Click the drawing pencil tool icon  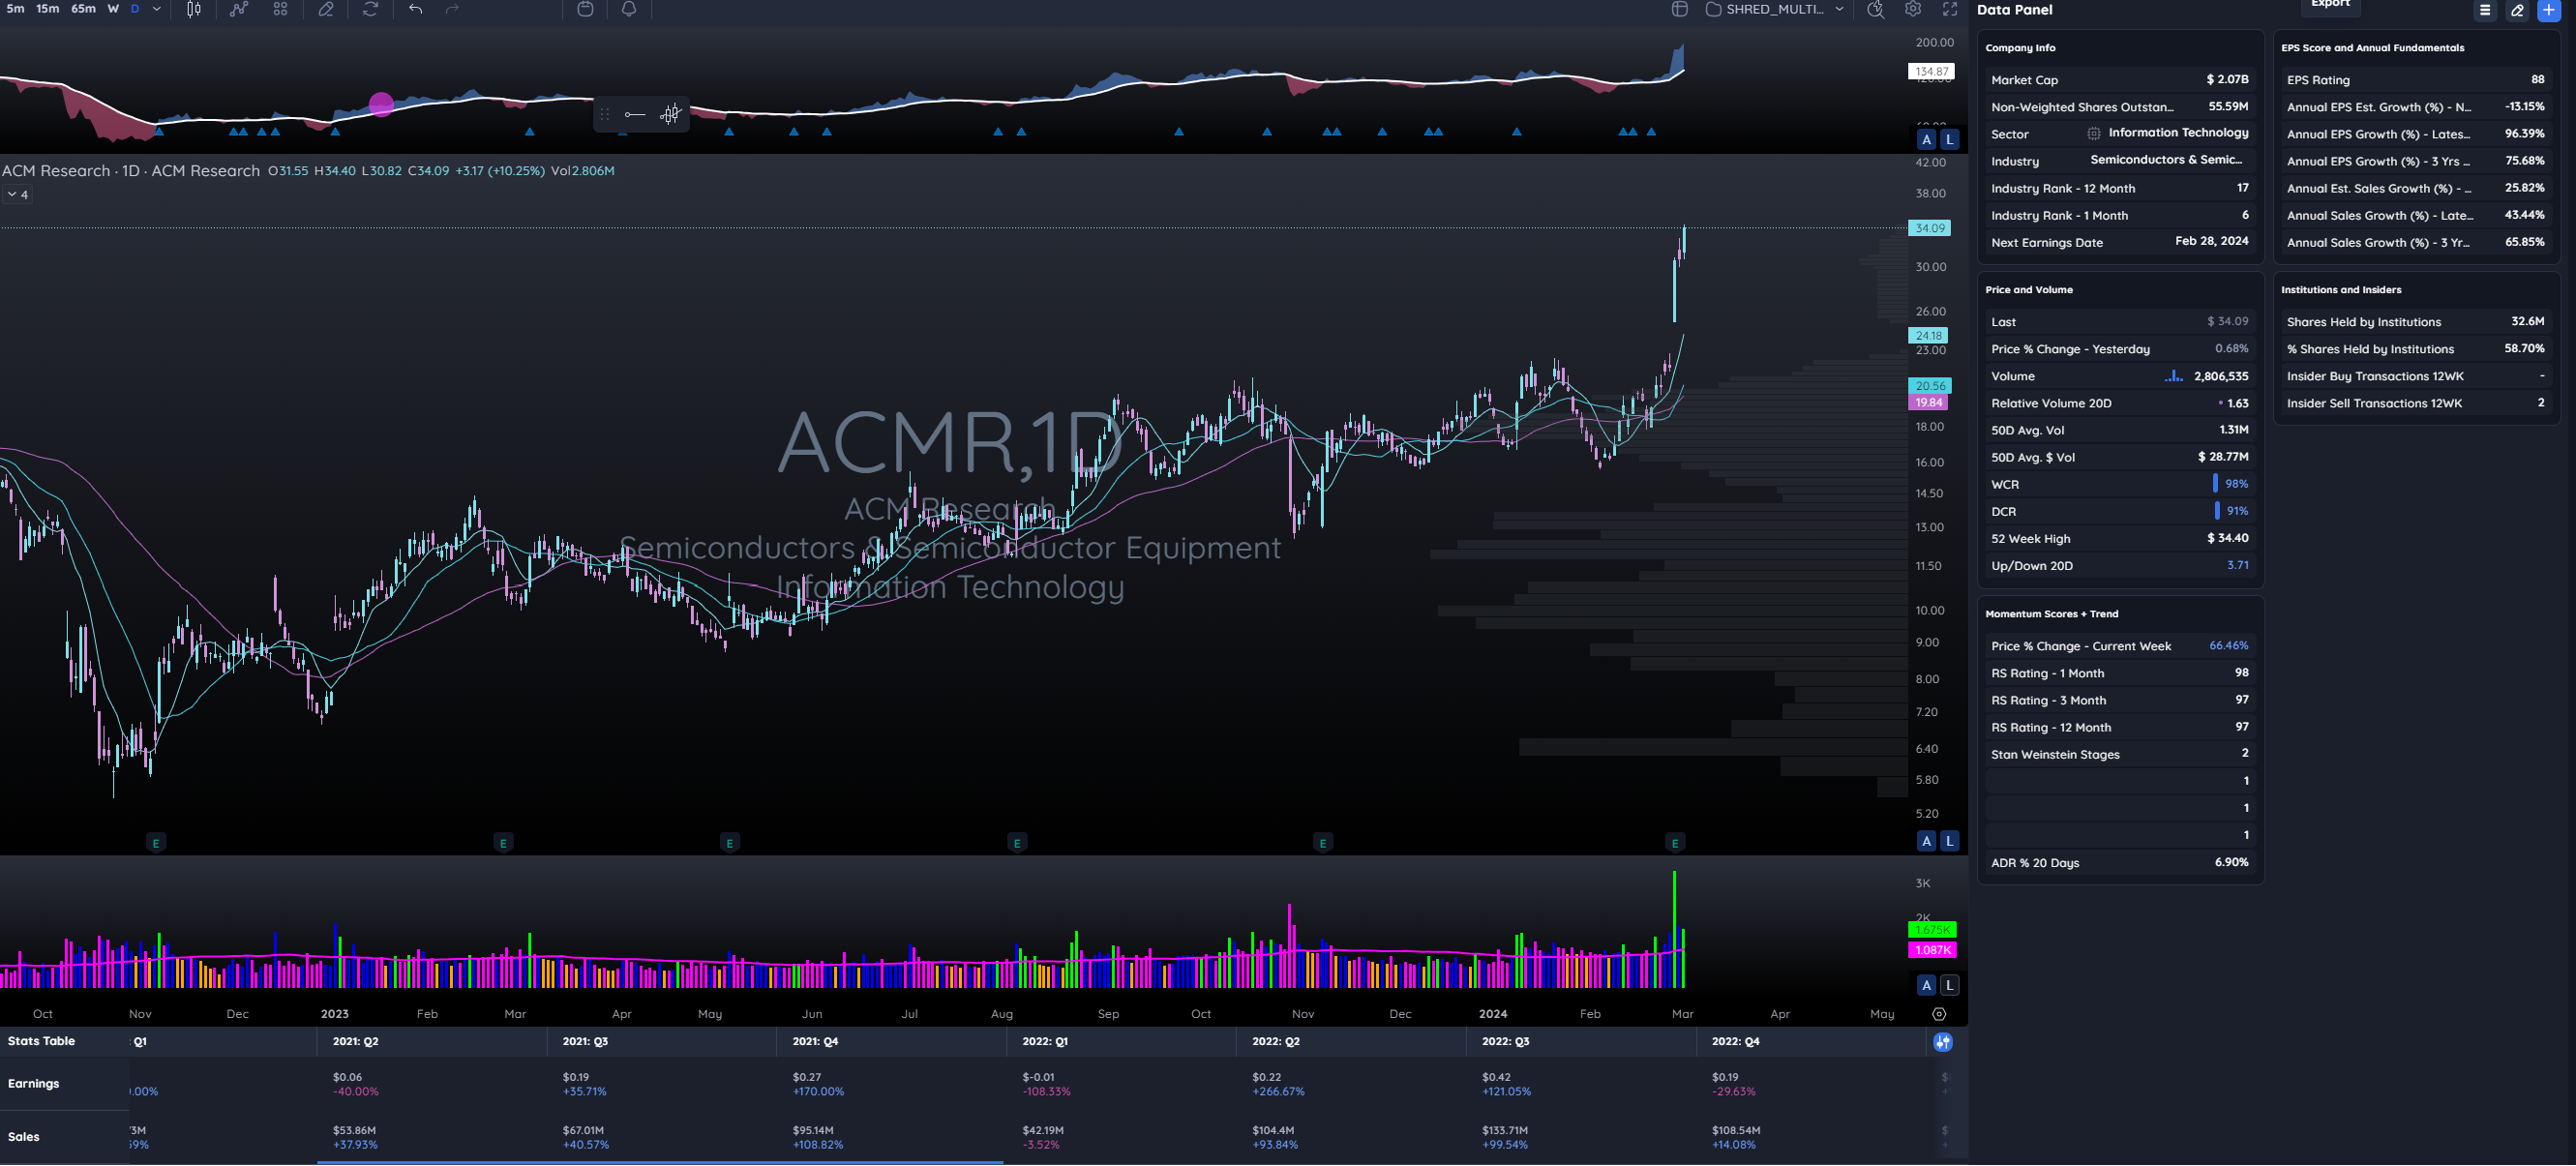[326, 9]
